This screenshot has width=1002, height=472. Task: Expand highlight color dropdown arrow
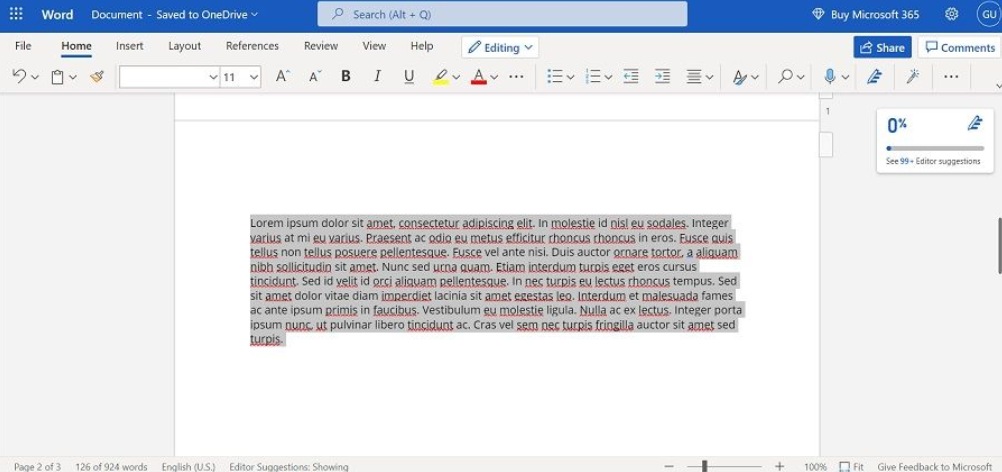[x=456, y=77]
